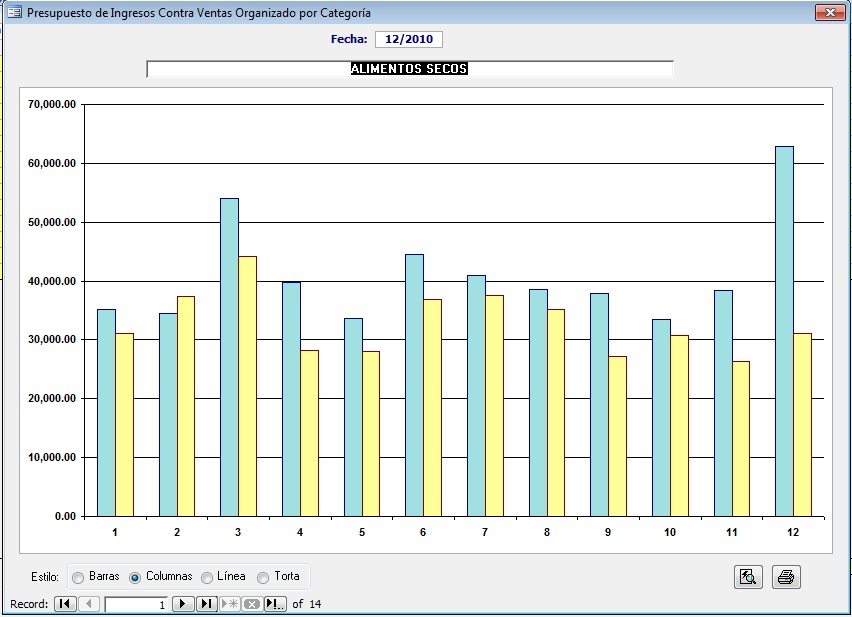The height and width of the screenshot is (617, 852).
Task: Click the 'Estilo:' label
Action: coord(45,577)
